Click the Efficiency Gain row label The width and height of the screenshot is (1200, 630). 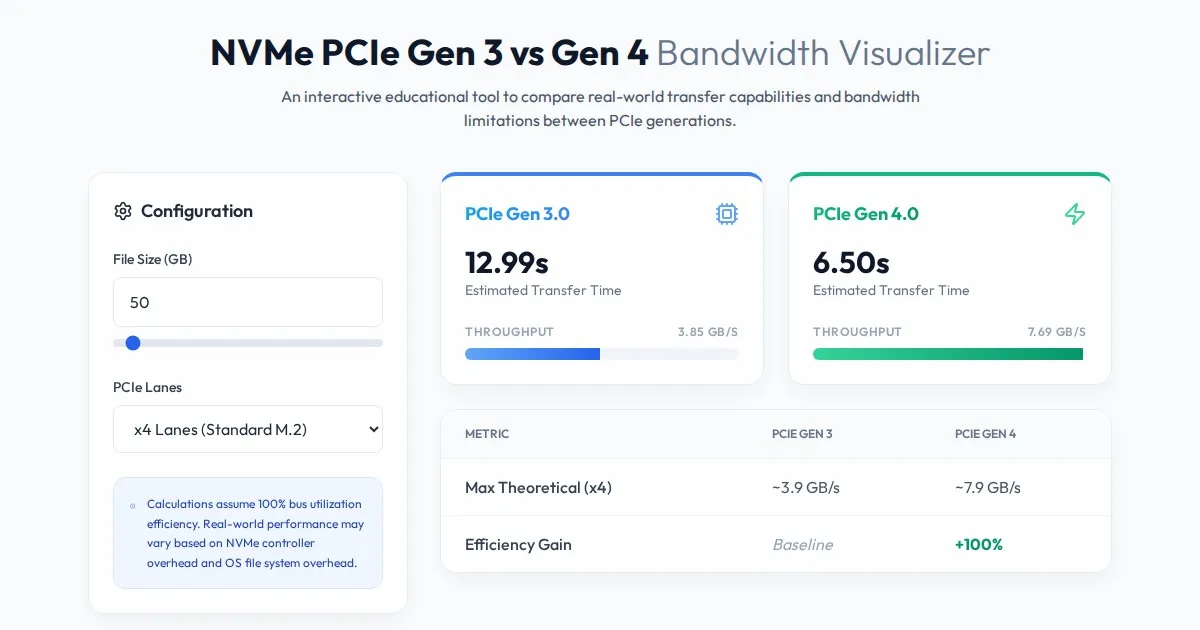coord(518,545)
